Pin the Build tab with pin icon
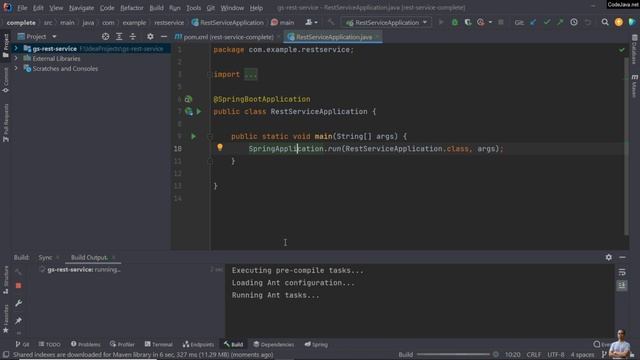The width and height of the screenshot is (640, 360). click(18, 320)
